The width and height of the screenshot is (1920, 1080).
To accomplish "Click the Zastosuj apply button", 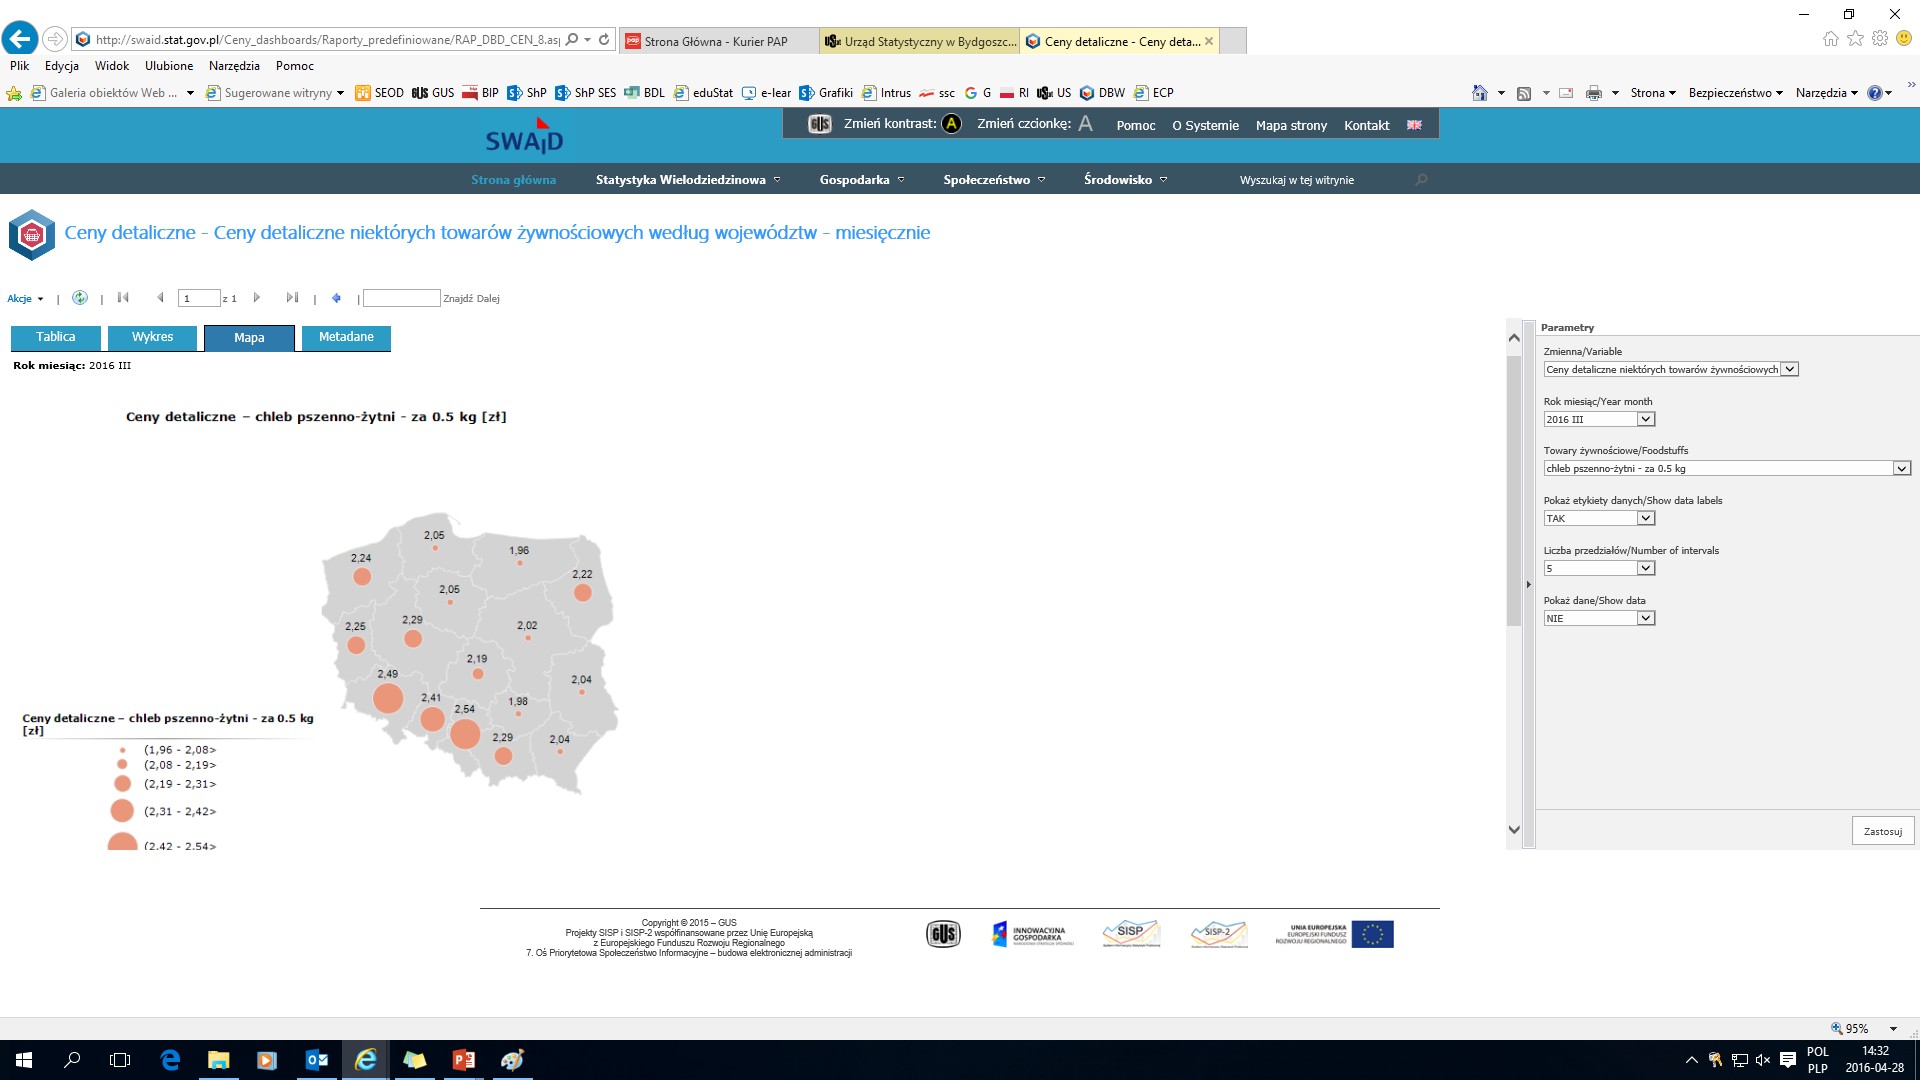I will click(1883, 832).
